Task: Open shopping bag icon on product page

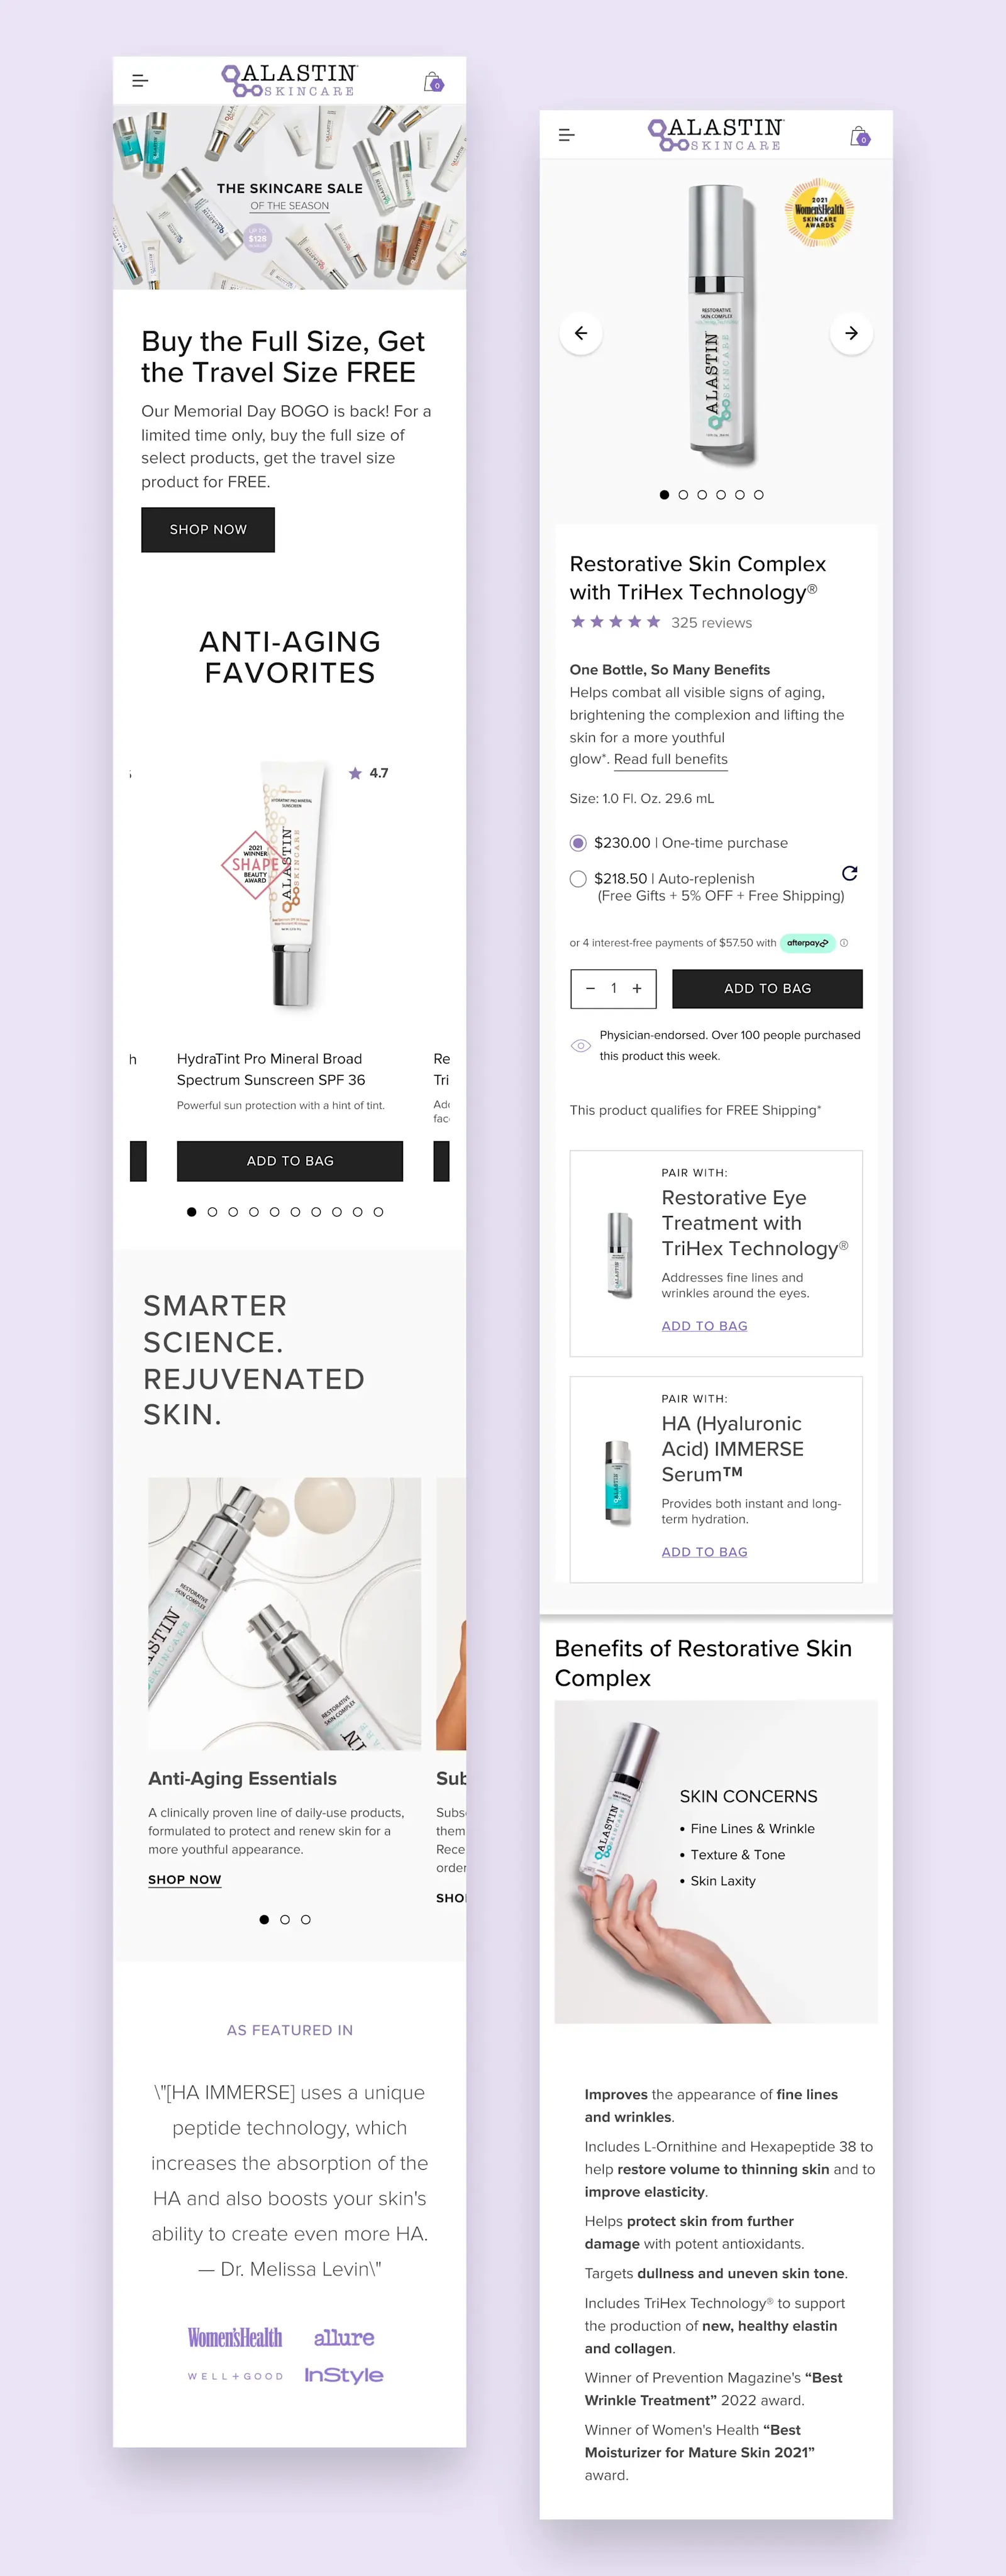Action: click(859, 135)
